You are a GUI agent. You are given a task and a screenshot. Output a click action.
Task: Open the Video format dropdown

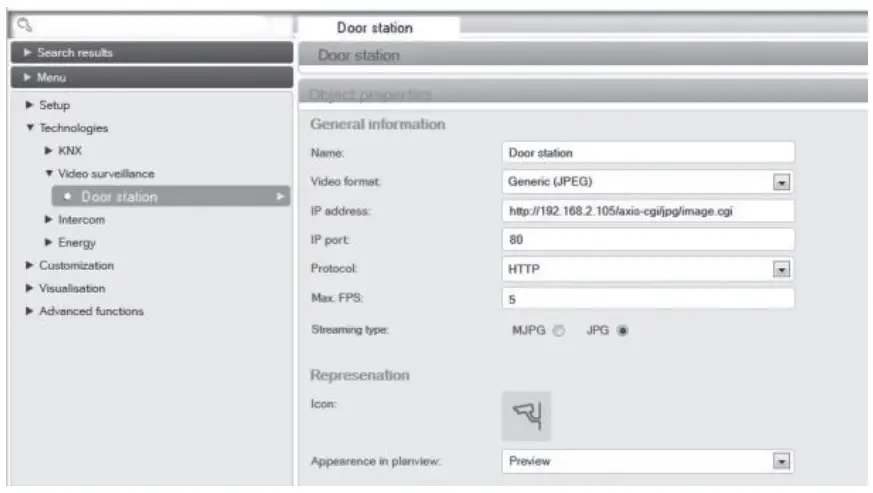[x=781, y=183]
